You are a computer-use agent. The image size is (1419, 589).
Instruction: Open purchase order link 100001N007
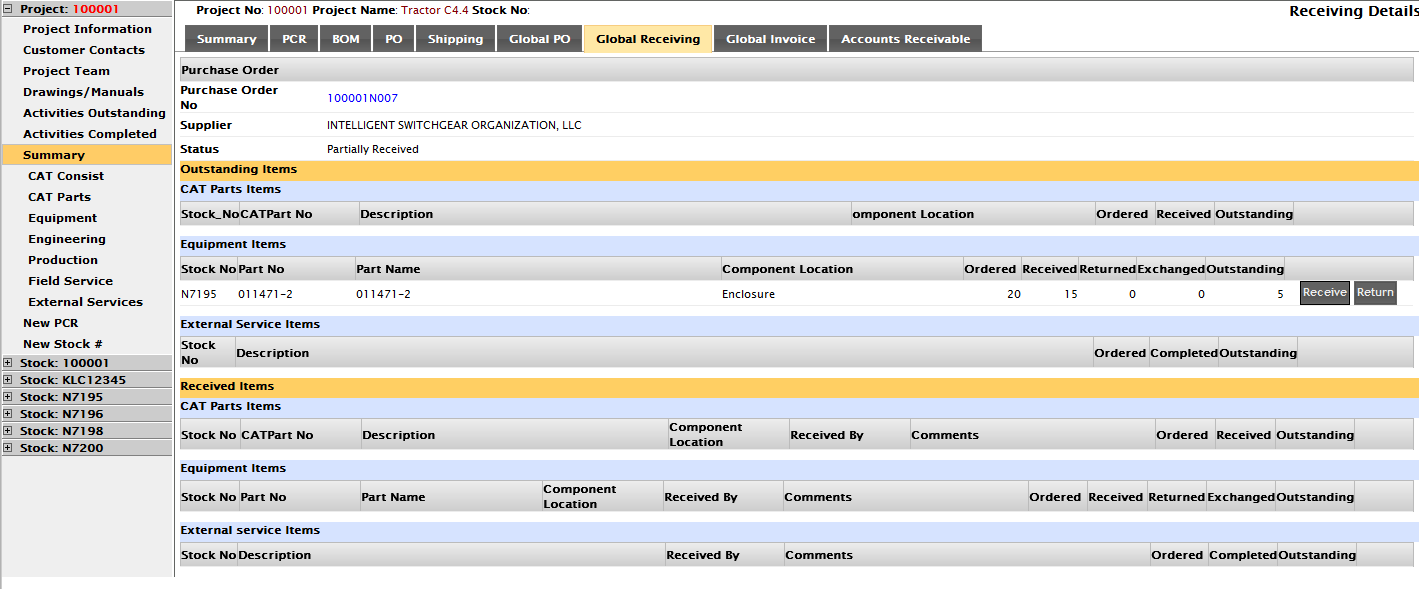tap(362, 98)
